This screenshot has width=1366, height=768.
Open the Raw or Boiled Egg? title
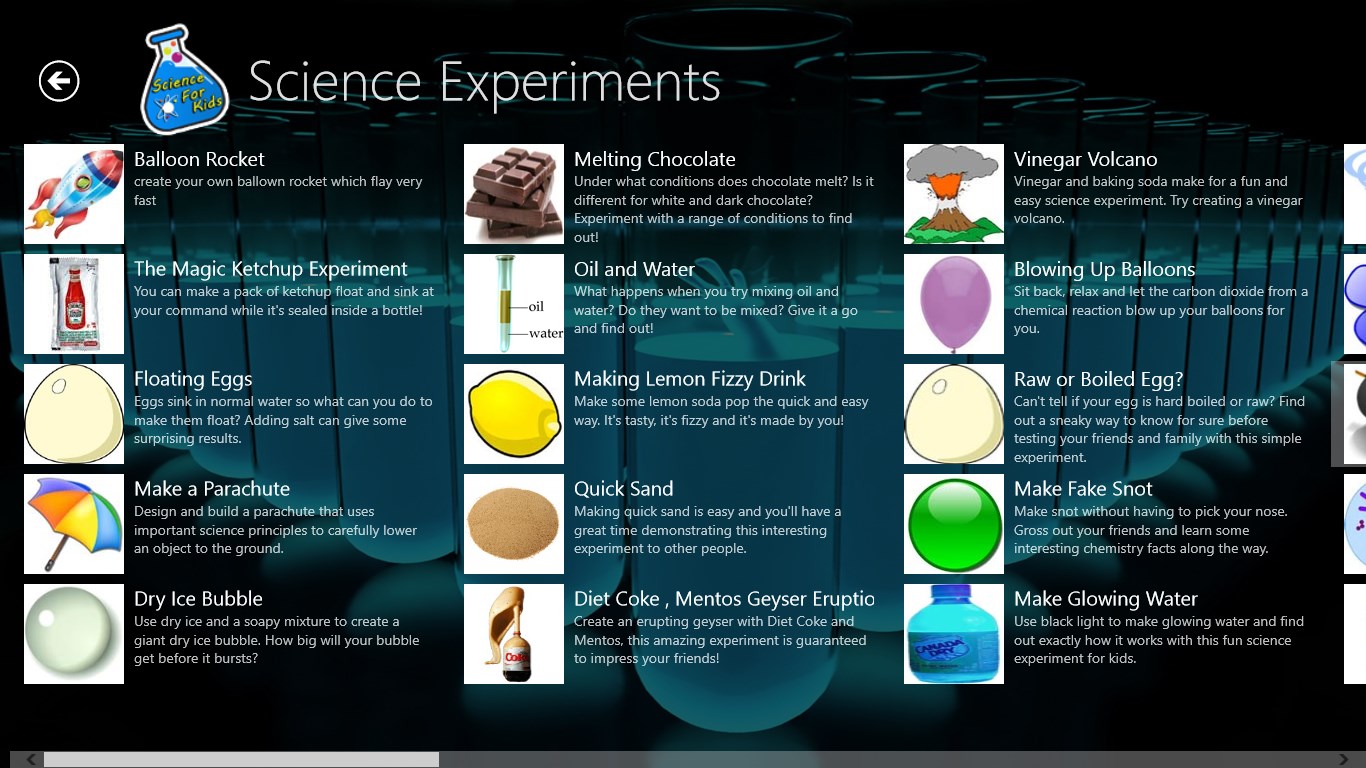click(1098, 379)
